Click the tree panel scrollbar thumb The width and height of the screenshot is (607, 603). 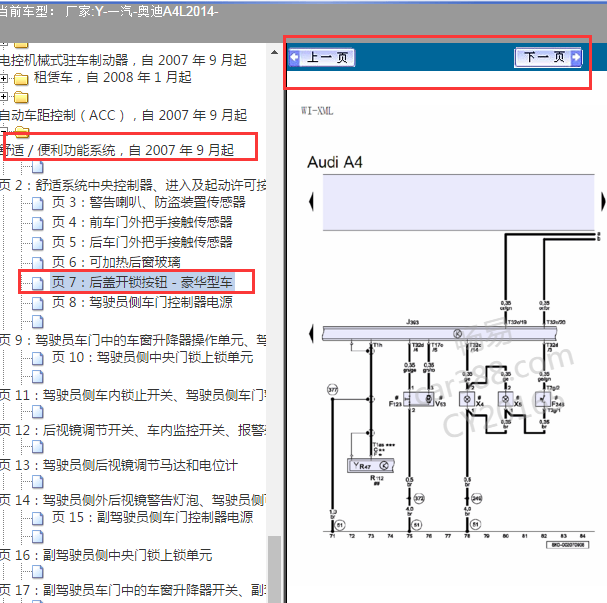pos(274,569)
